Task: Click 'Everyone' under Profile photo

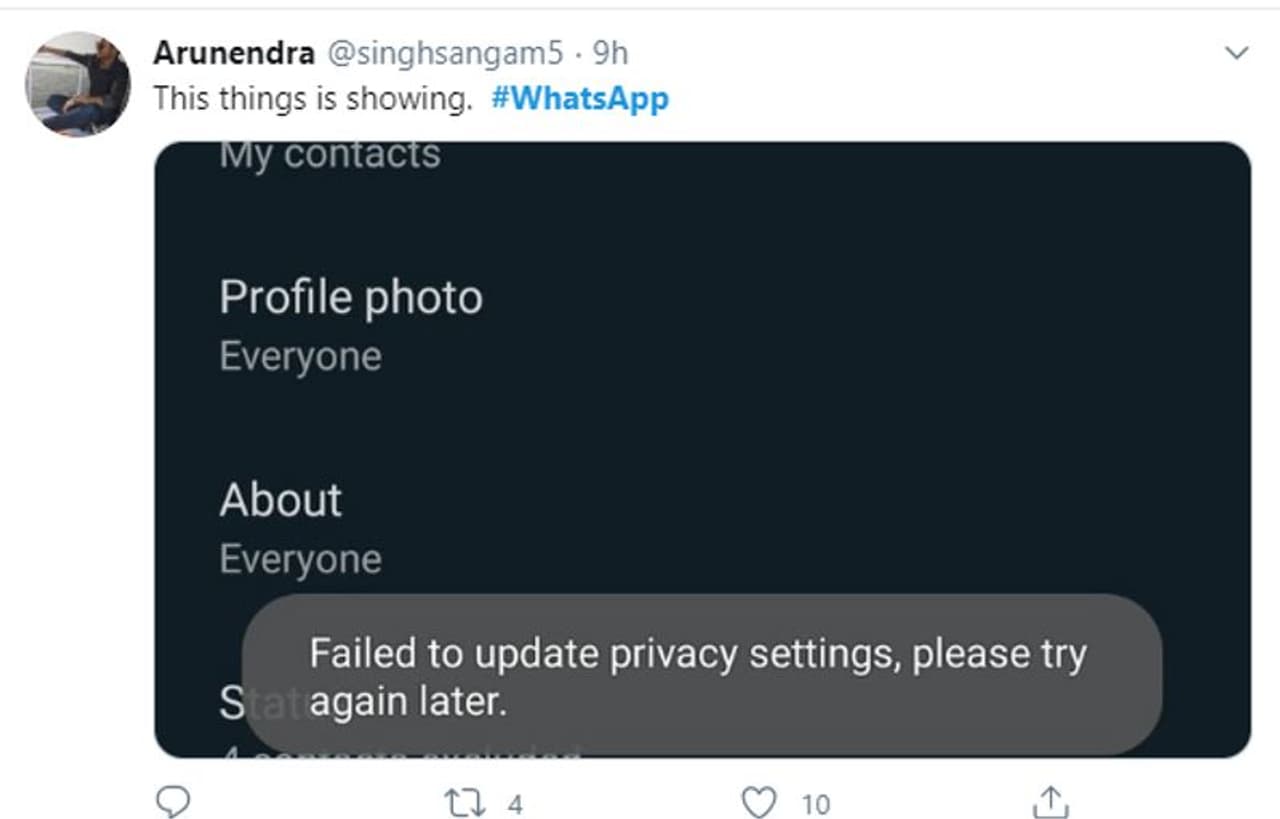Action: tap(300, 357)
